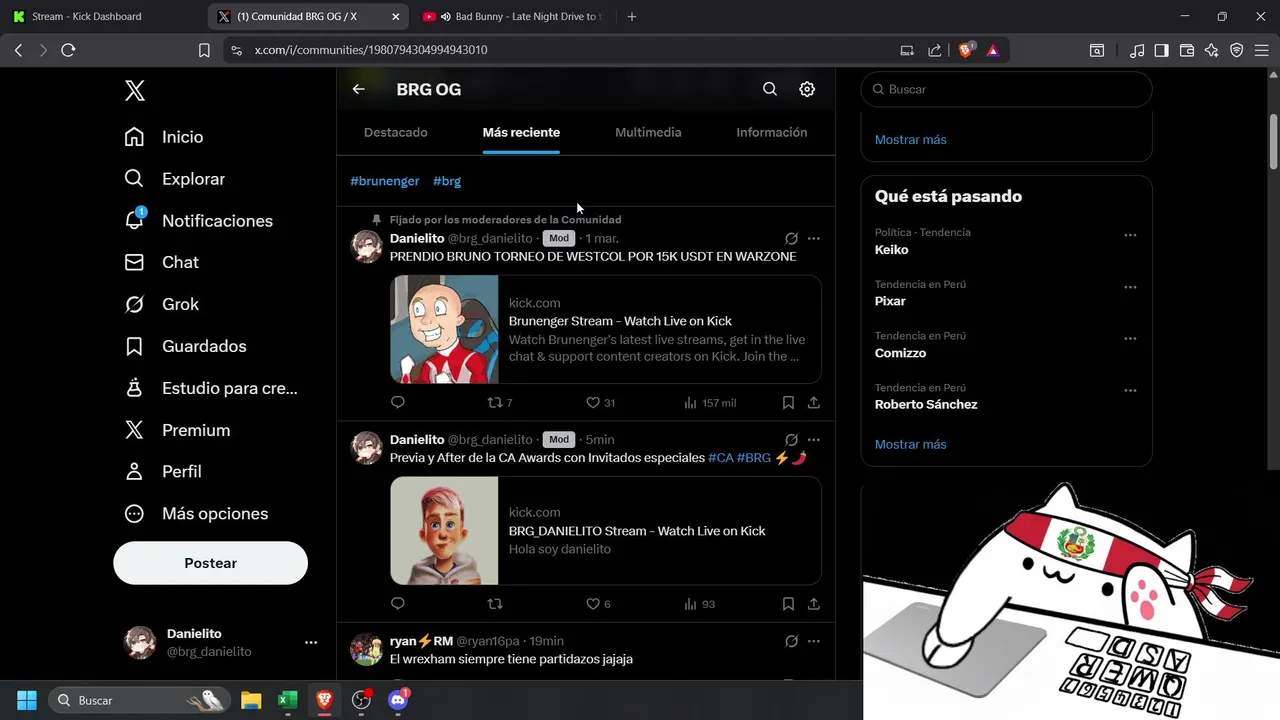This screenshot has height=720, width=1280.
Task: Open Notificaciones bell icon
Action: (135, 220)
